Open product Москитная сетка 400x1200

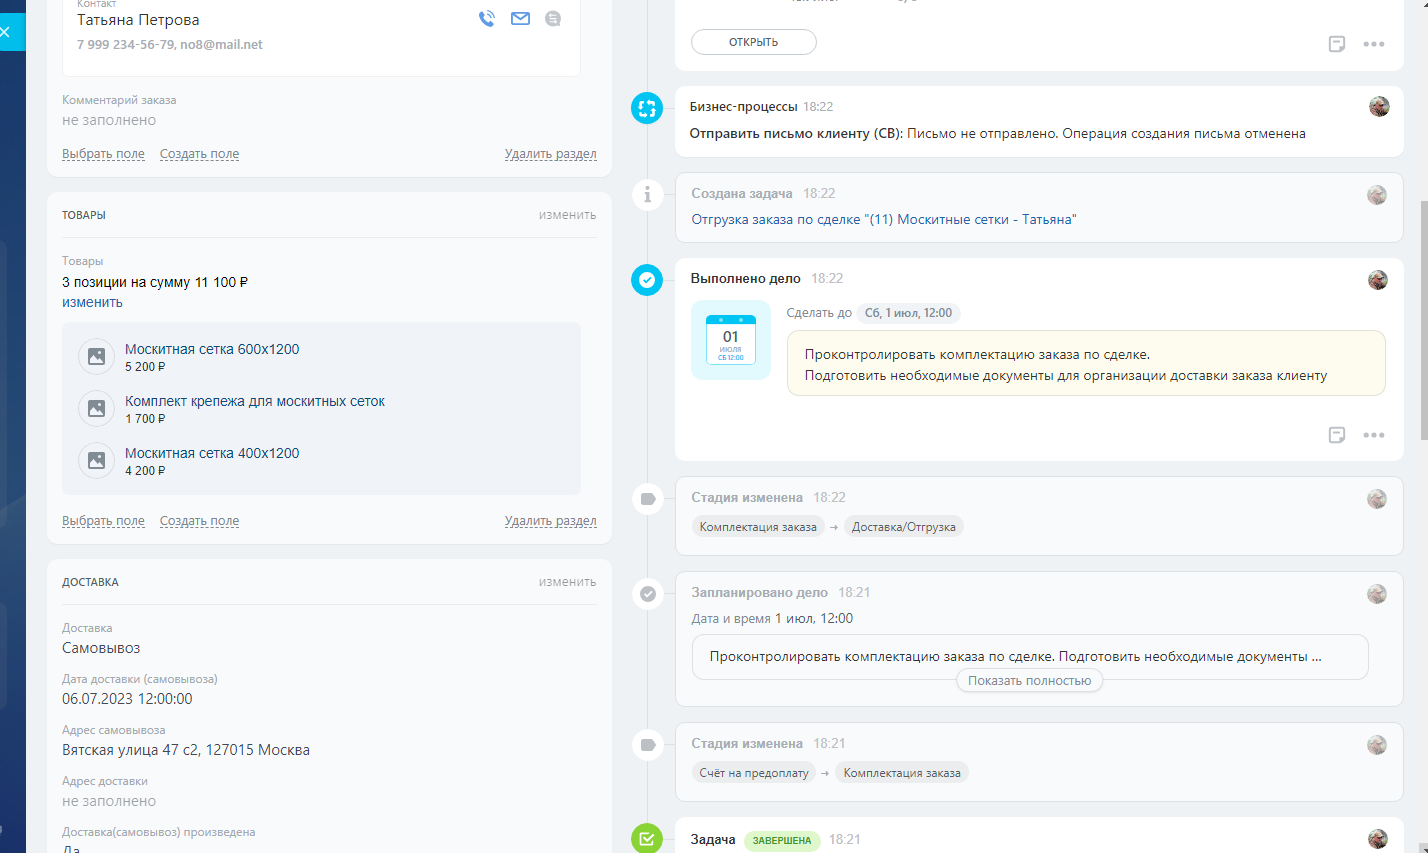click(212, 453)
